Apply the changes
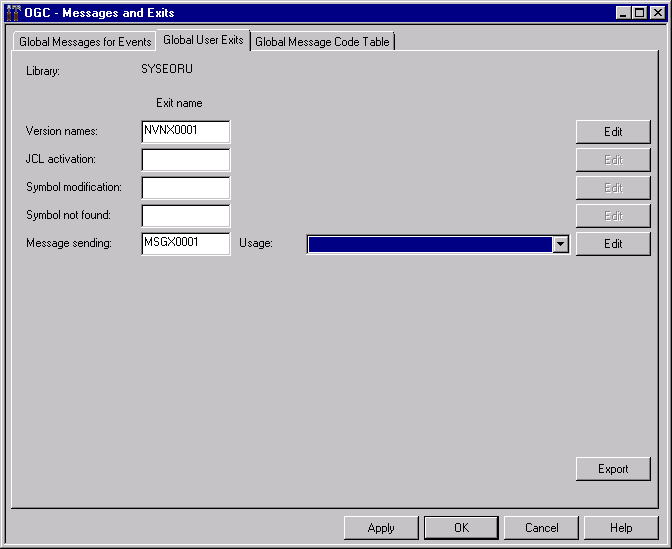 click(x=381, y=528)
